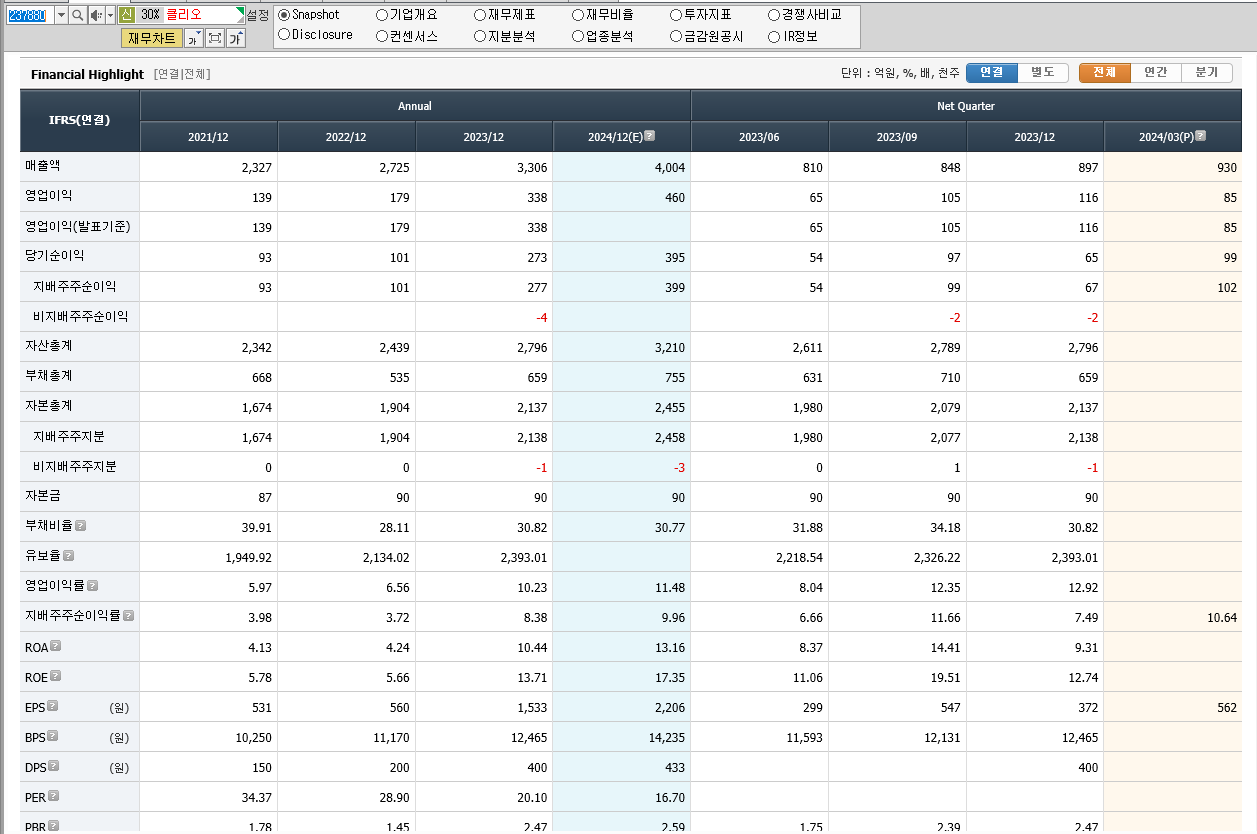Click the 자본금 row label
The height and width of the screenshot is (834, 1257).
pyautogui.click(x=42, y=496)
